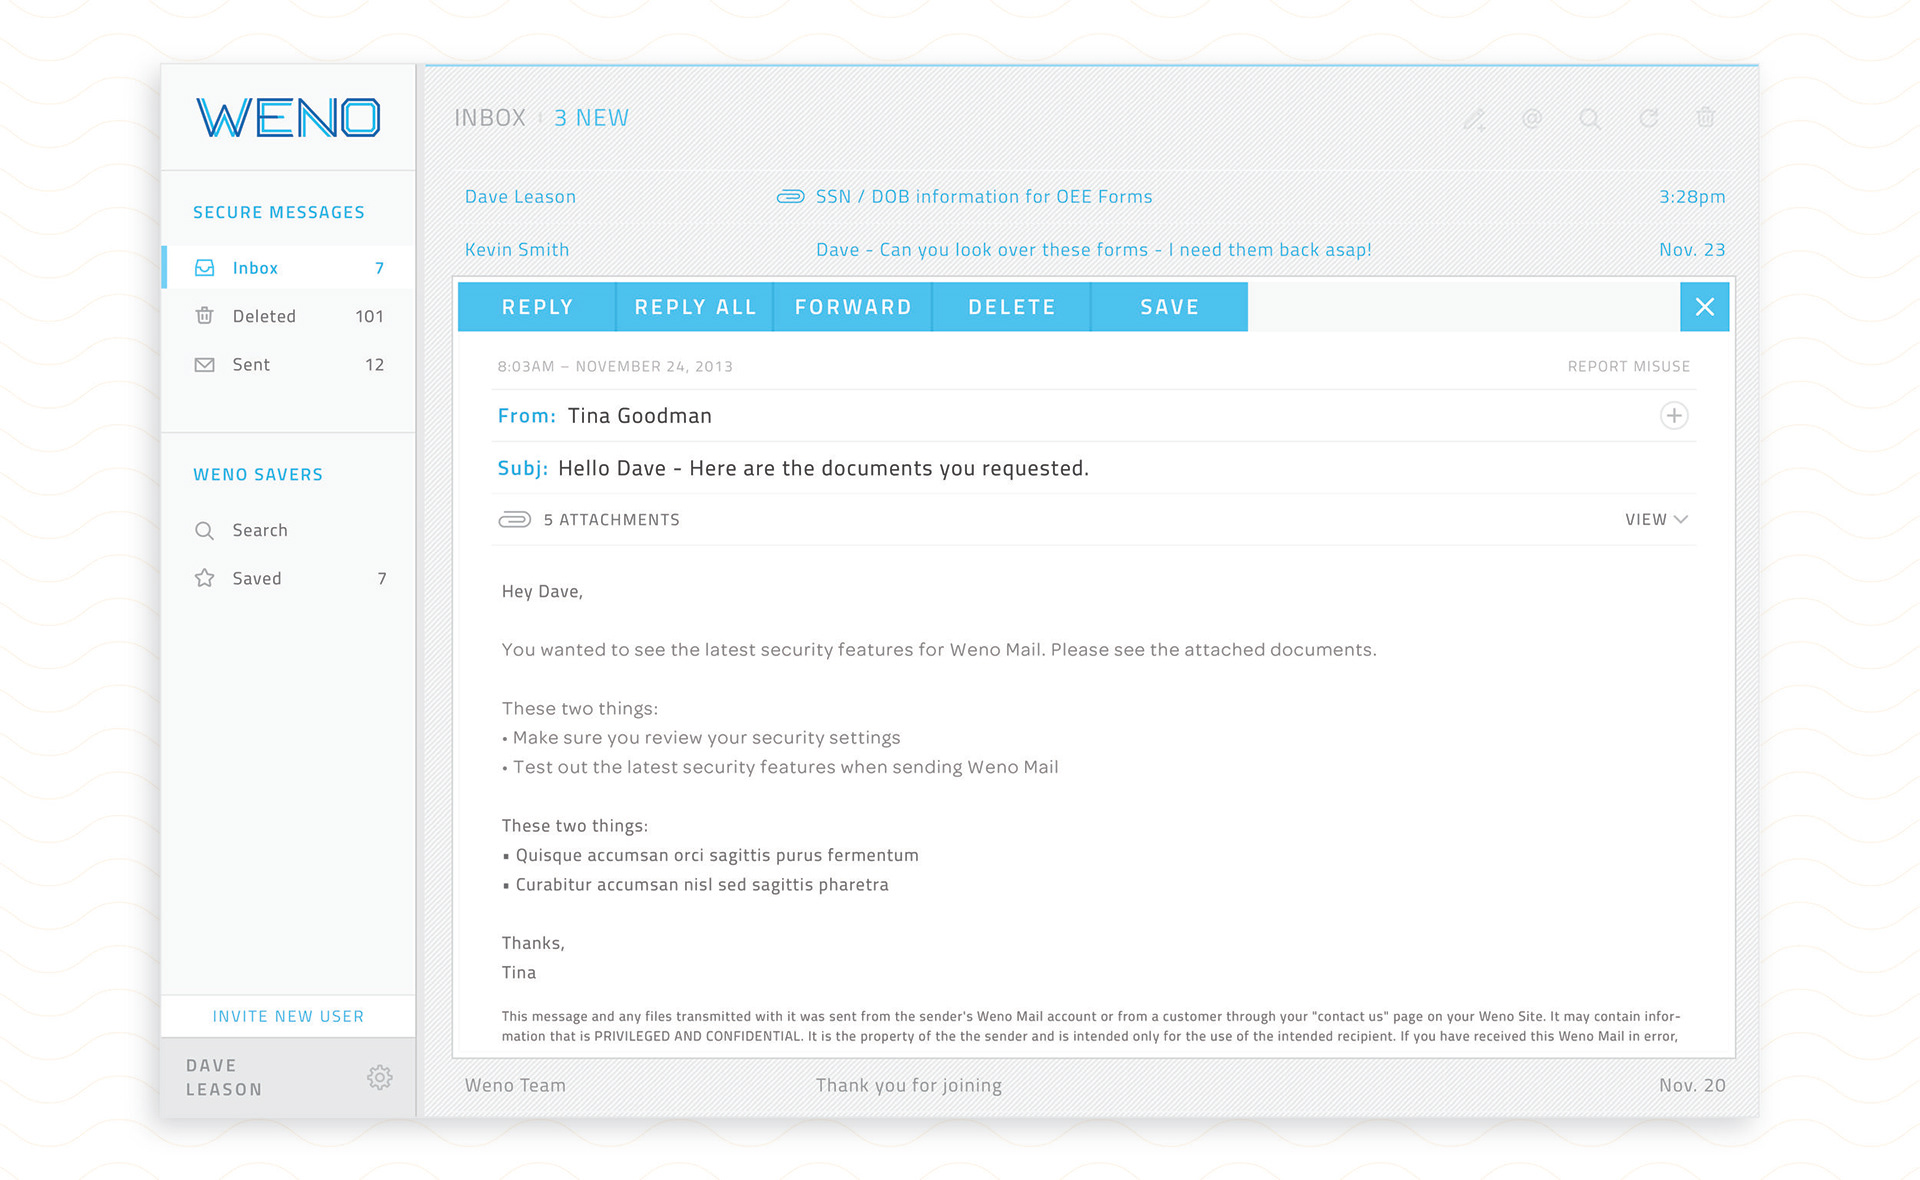Click the 8:03AM November 24, 2013 timestamp
The height and width of the screenshot is (1180, 1920).
(615, 367)
